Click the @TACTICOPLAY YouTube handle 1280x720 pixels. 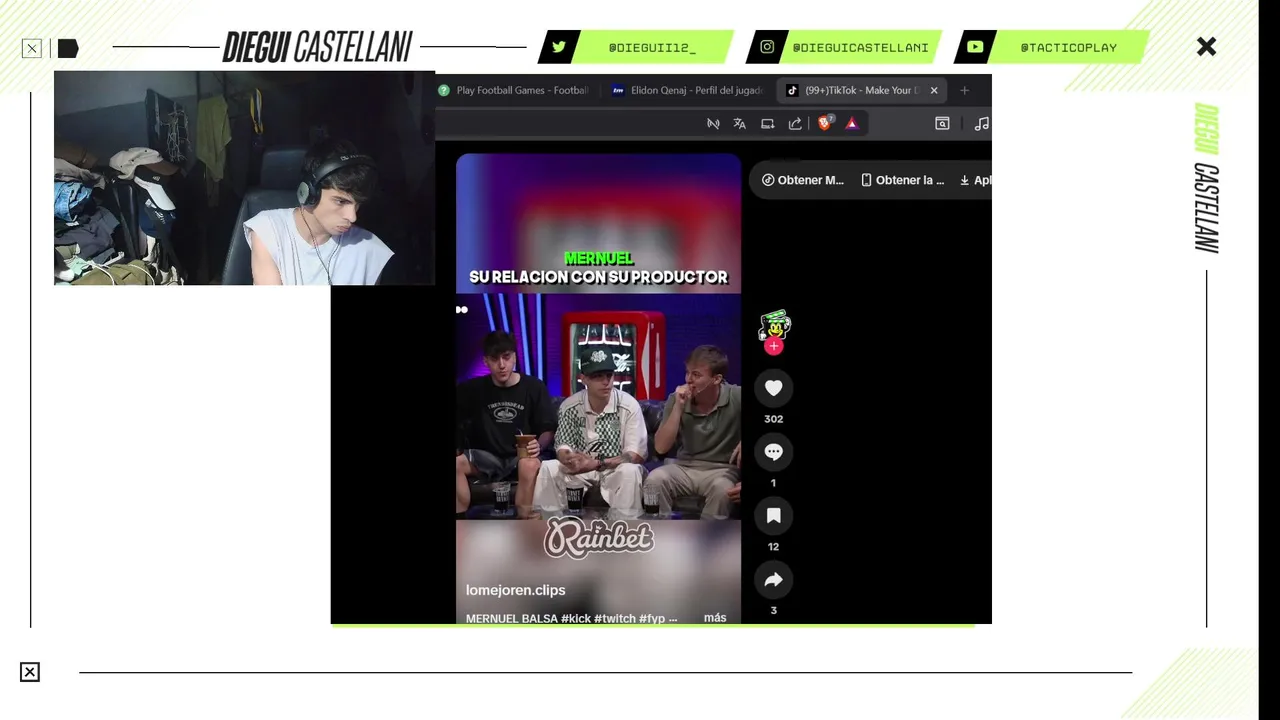tap(1068, 47)
